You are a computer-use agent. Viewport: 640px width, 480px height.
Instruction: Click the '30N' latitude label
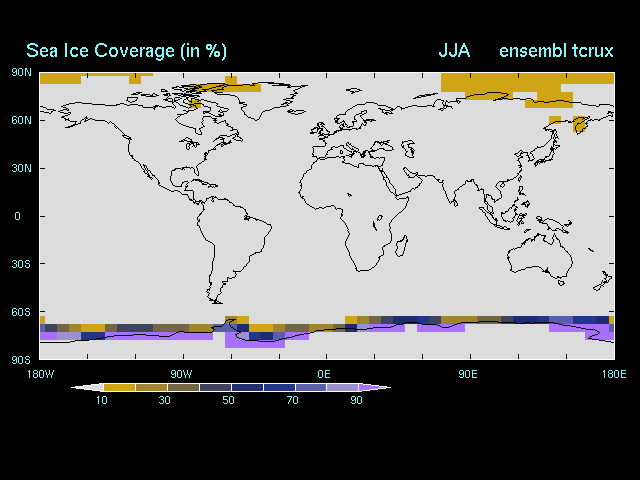click(x=21, y=168)
